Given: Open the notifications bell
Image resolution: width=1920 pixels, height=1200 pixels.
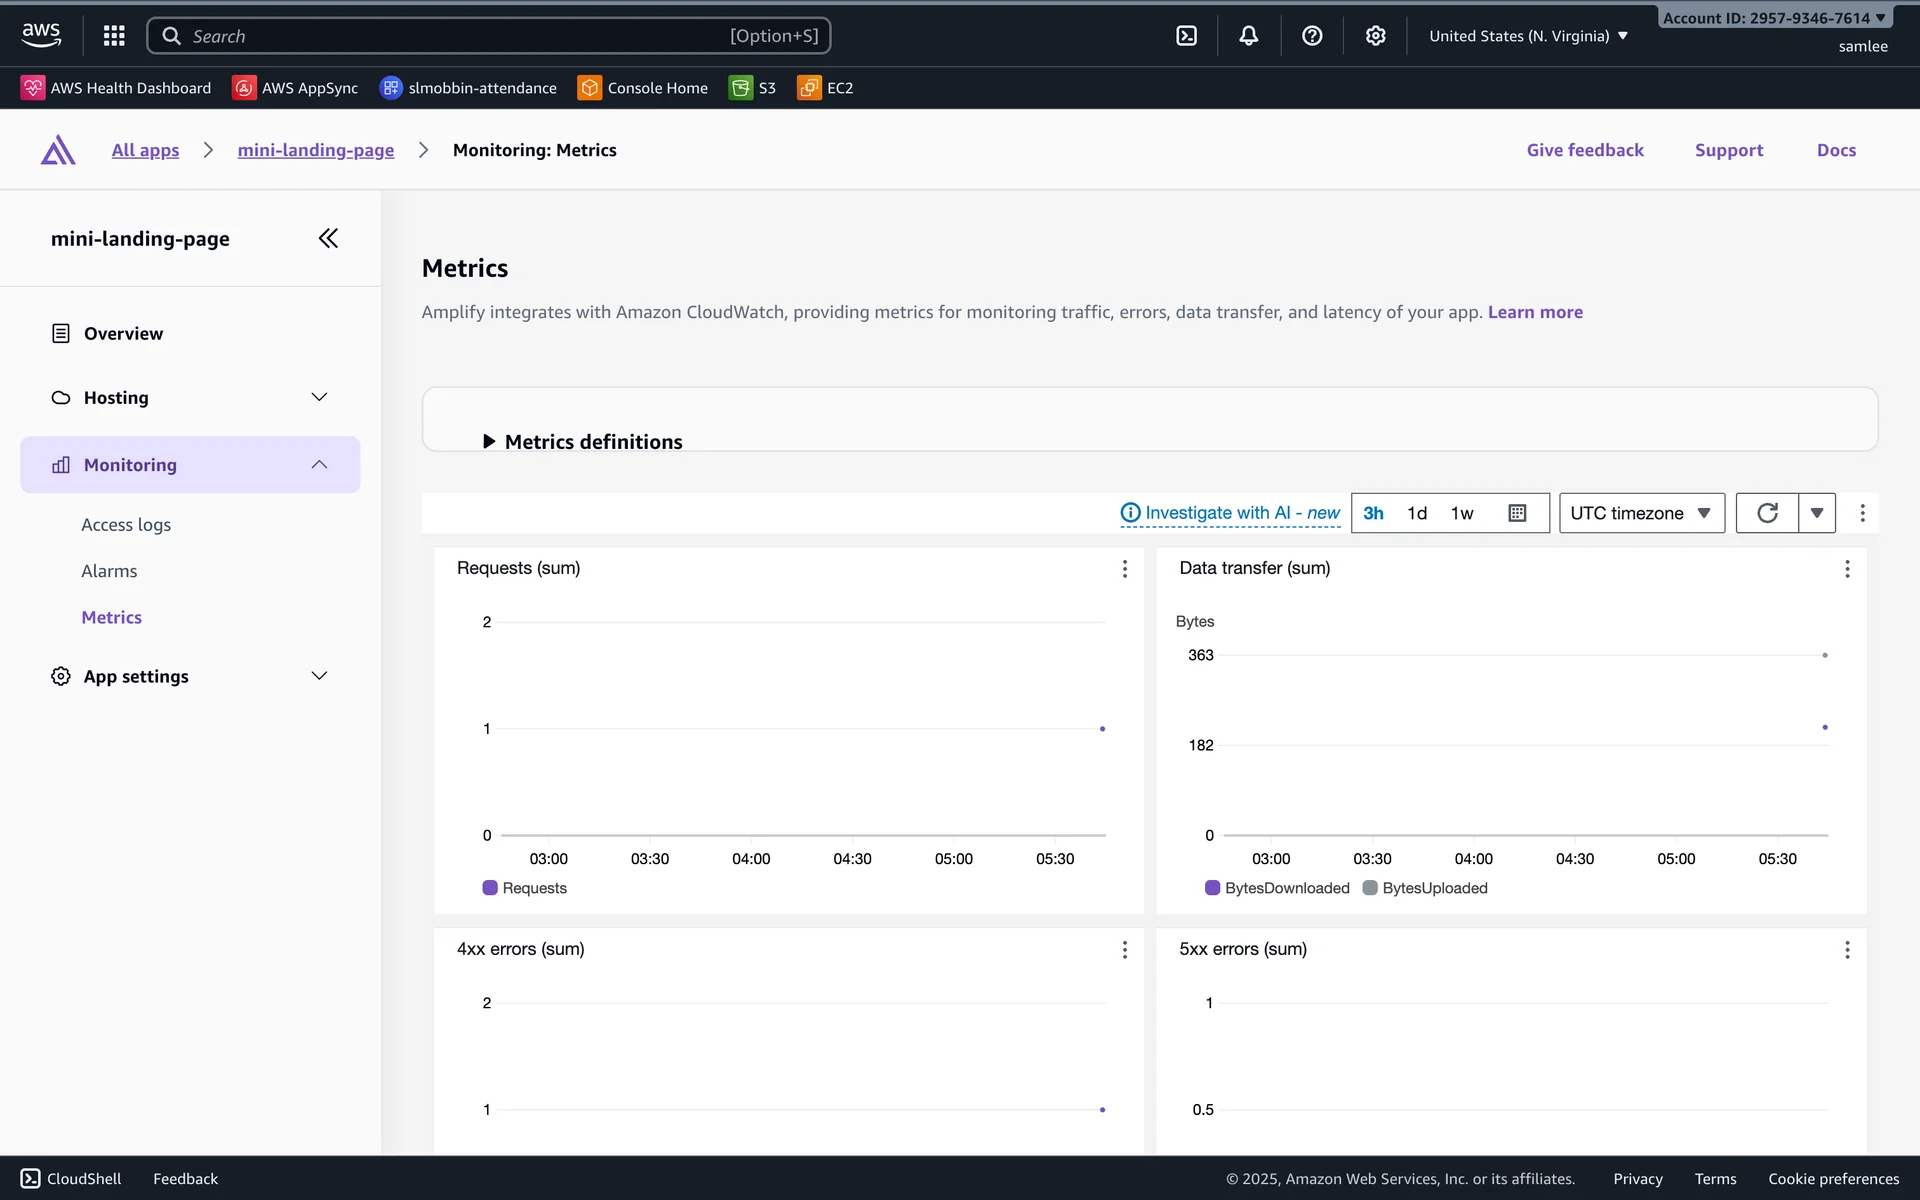Looking at the screenshot, I should click(1248, 36).
